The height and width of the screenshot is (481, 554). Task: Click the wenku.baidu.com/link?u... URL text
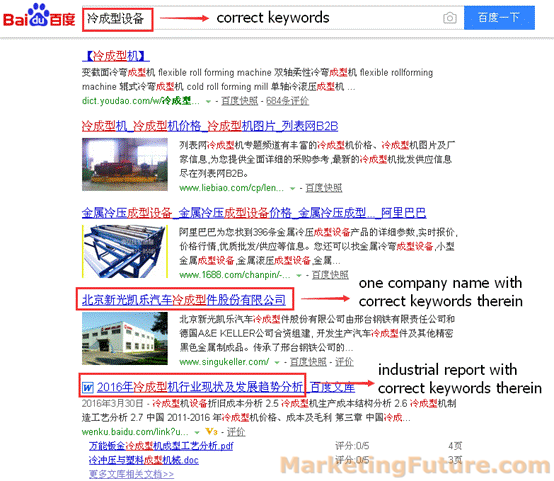click(135, 432)
